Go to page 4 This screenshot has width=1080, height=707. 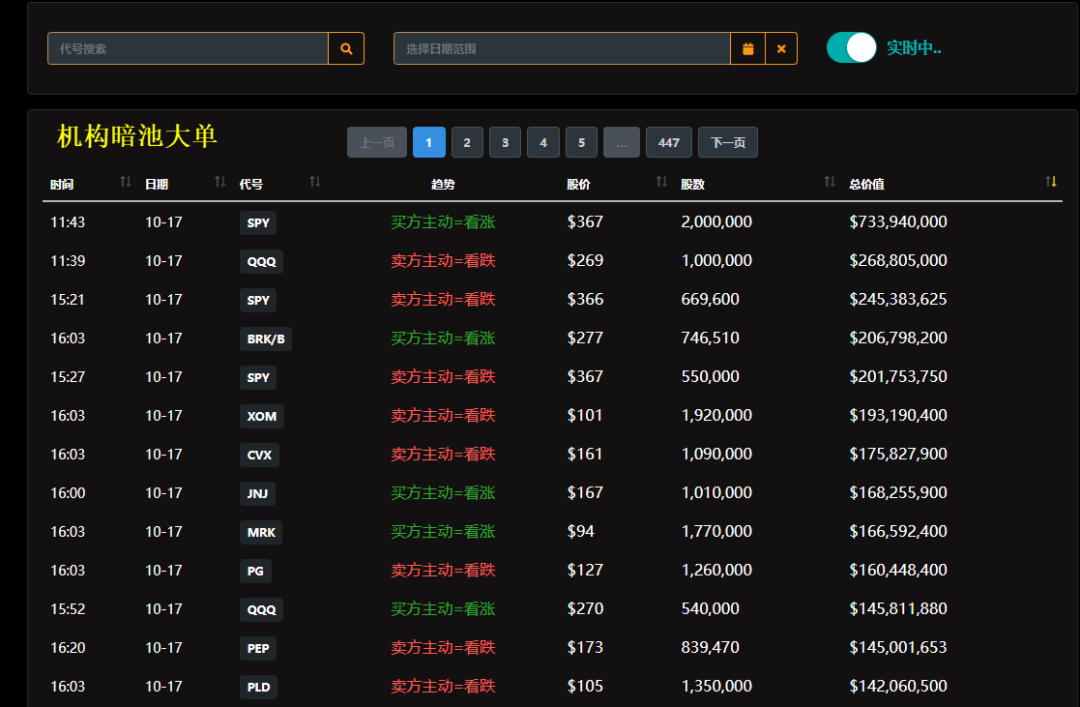tap(543, 143)
